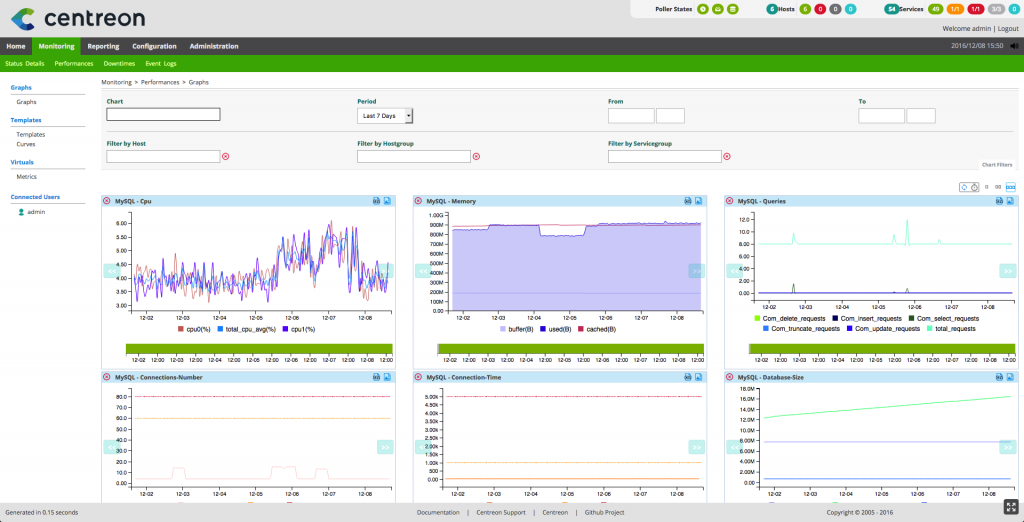This screenshot has height=522, width=1024.
Task: Switch to three-column chart layout
Action: click(1011, 187)
